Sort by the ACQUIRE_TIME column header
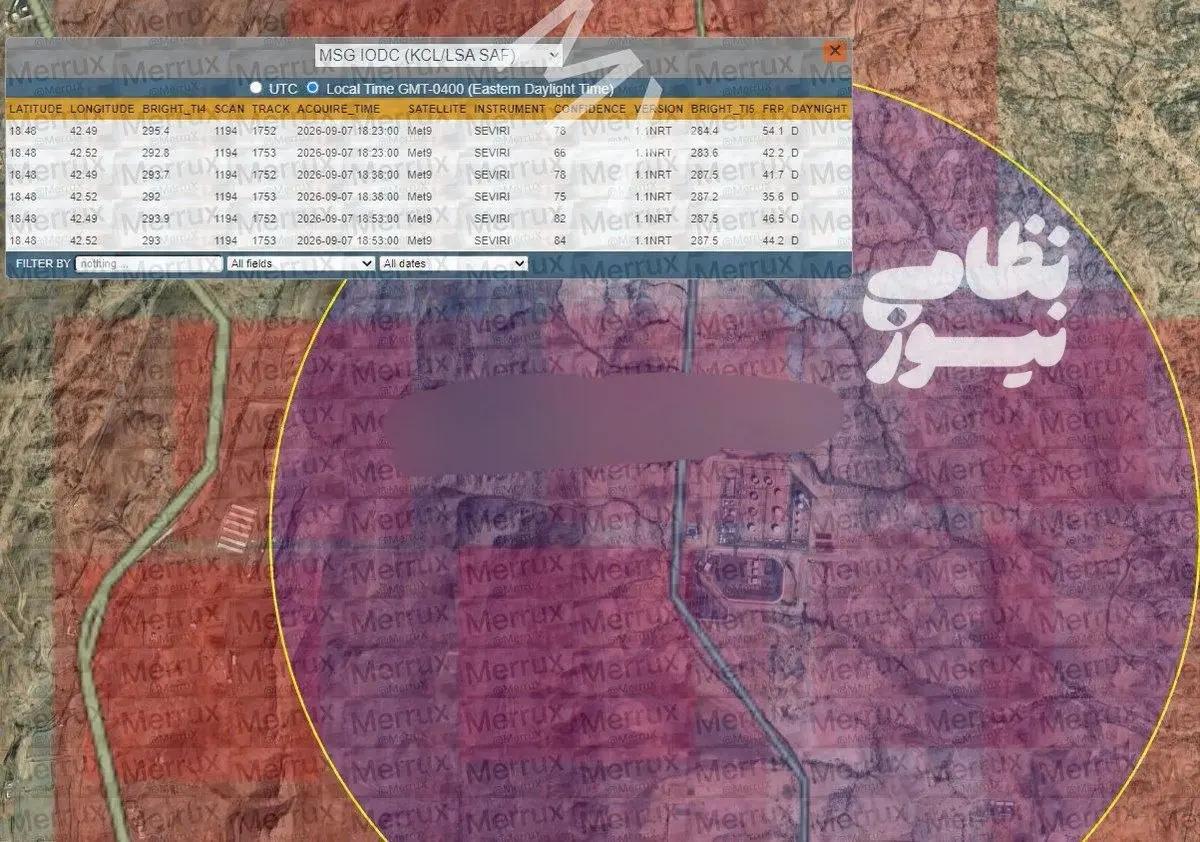The height and width of the screenshot is (842, 1200). tap(338, 108)
